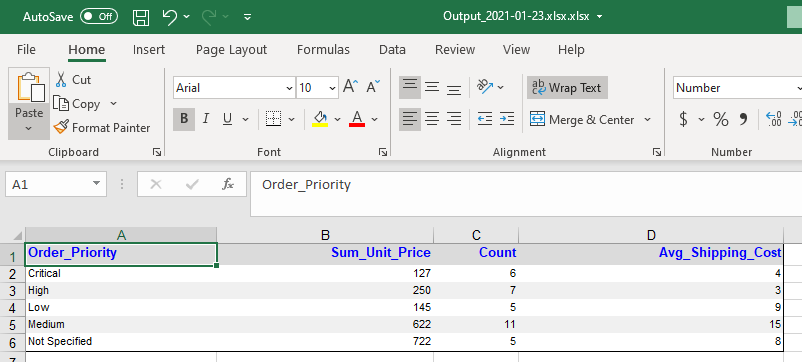Image resolution: width=802 pixels, height=362 pixels.
Task: Click the cell containing Not Specified
Action: [x=121, y=342]
